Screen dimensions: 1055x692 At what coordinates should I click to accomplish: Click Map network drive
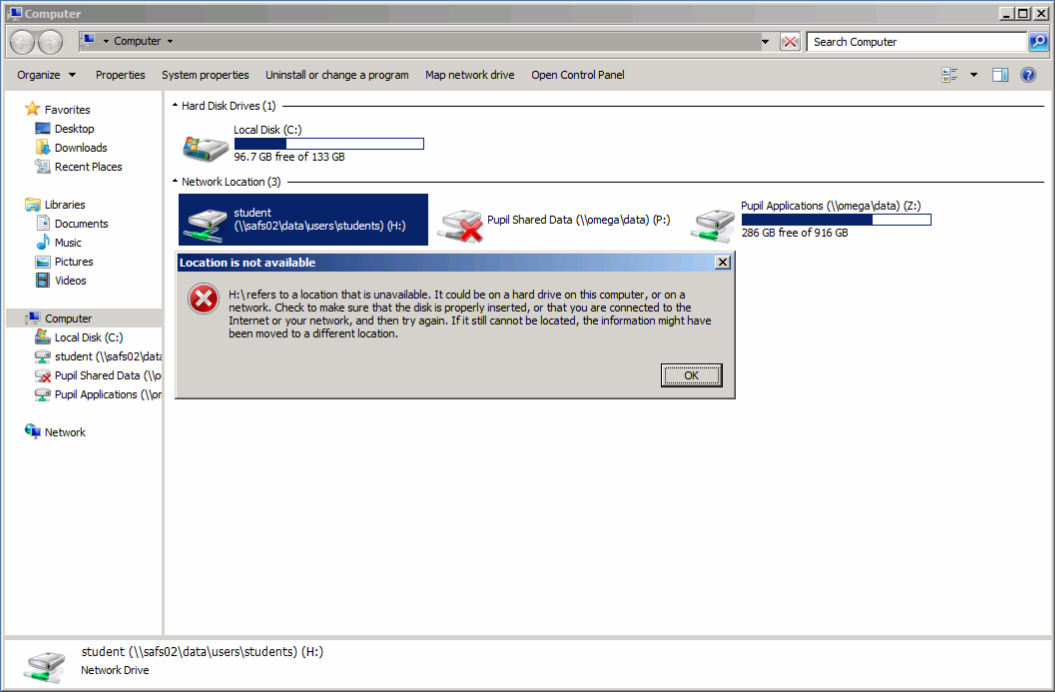coord(470,75)
